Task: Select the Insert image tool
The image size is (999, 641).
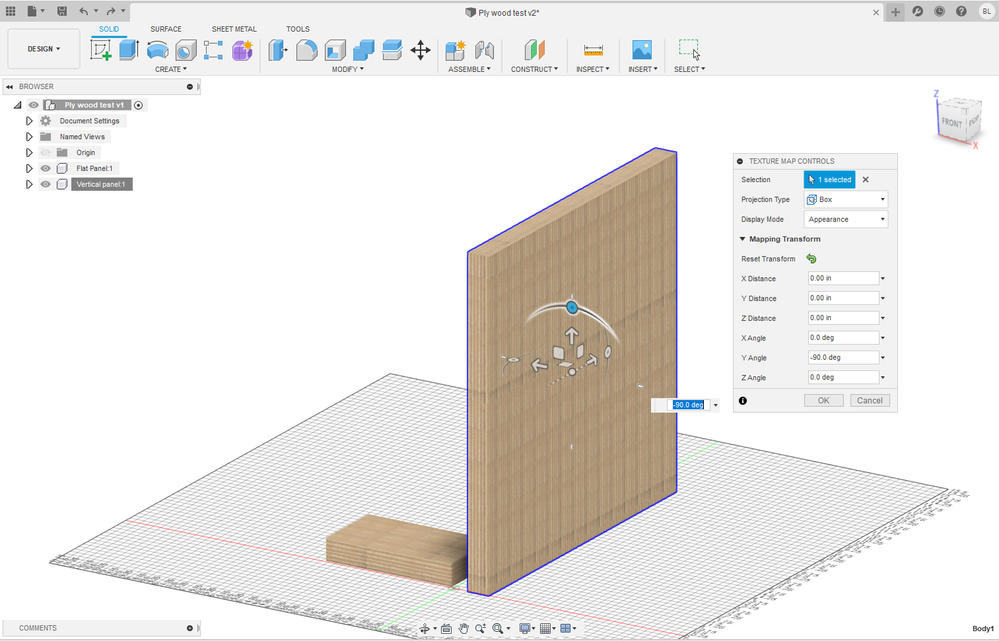Action: pyautogui.click(x=642, y=50)
